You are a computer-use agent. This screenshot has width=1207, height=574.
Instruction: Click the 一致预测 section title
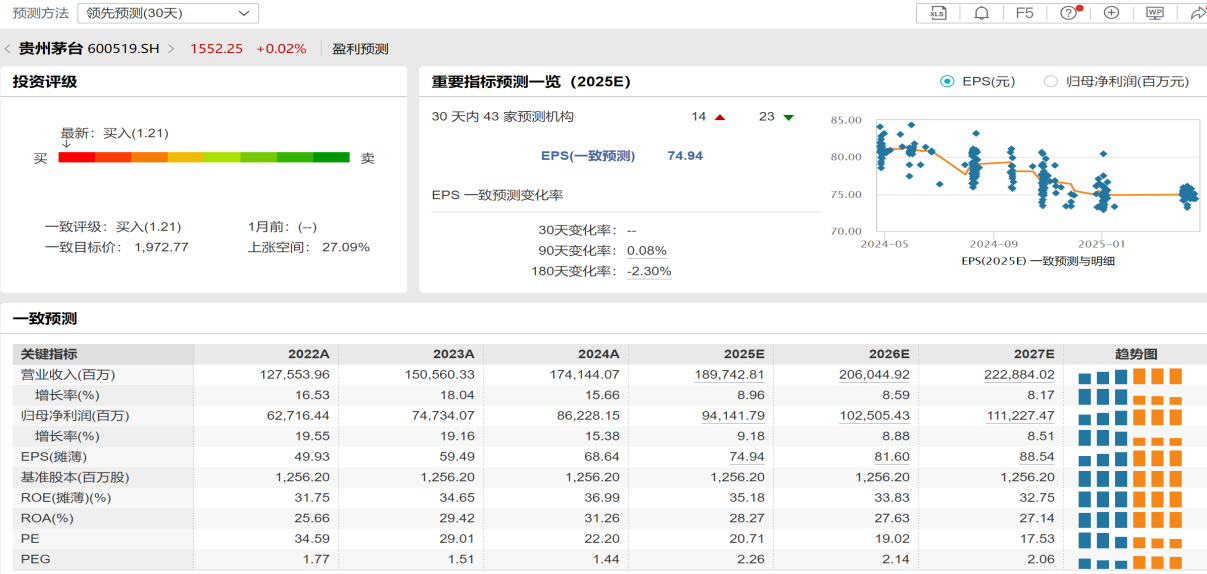(45, 319)
